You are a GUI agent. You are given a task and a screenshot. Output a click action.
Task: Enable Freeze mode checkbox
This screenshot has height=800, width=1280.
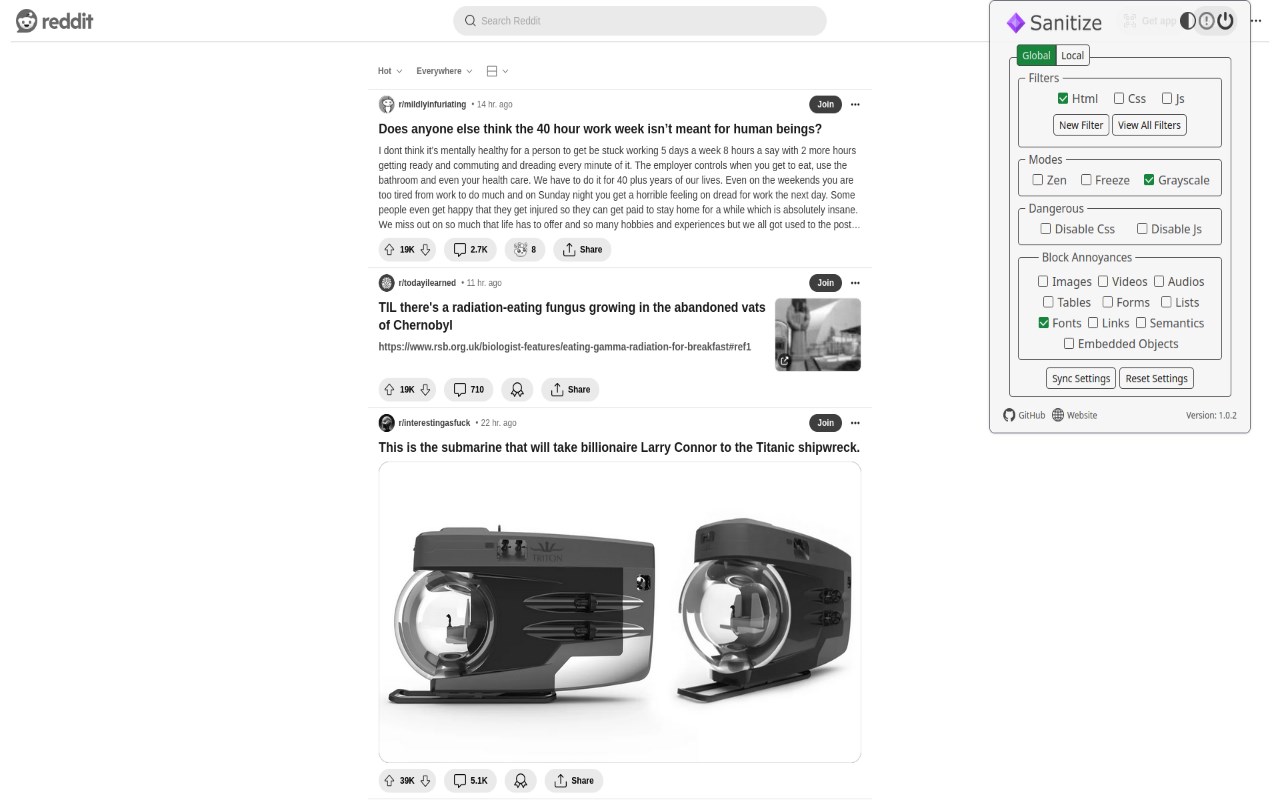click(1086, 180)
